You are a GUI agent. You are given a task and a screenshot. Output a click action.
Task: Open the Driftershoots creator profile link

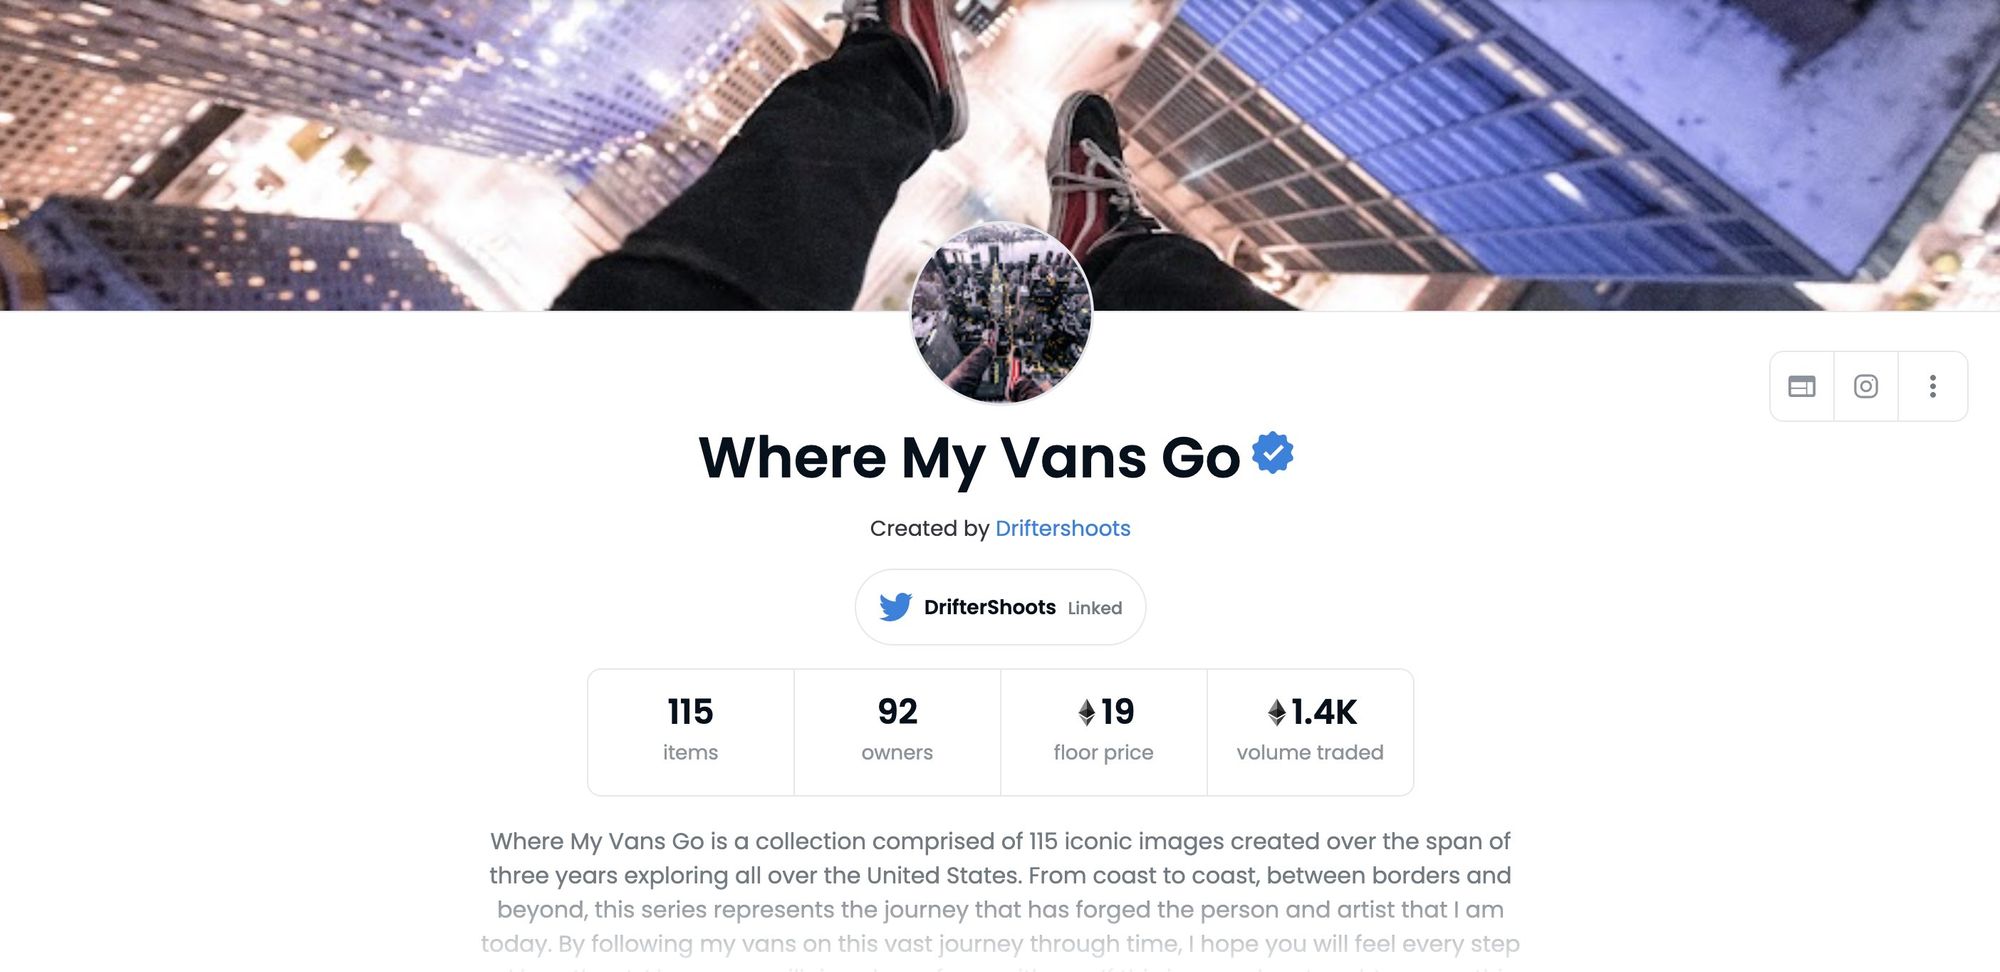coord(1062,528)
